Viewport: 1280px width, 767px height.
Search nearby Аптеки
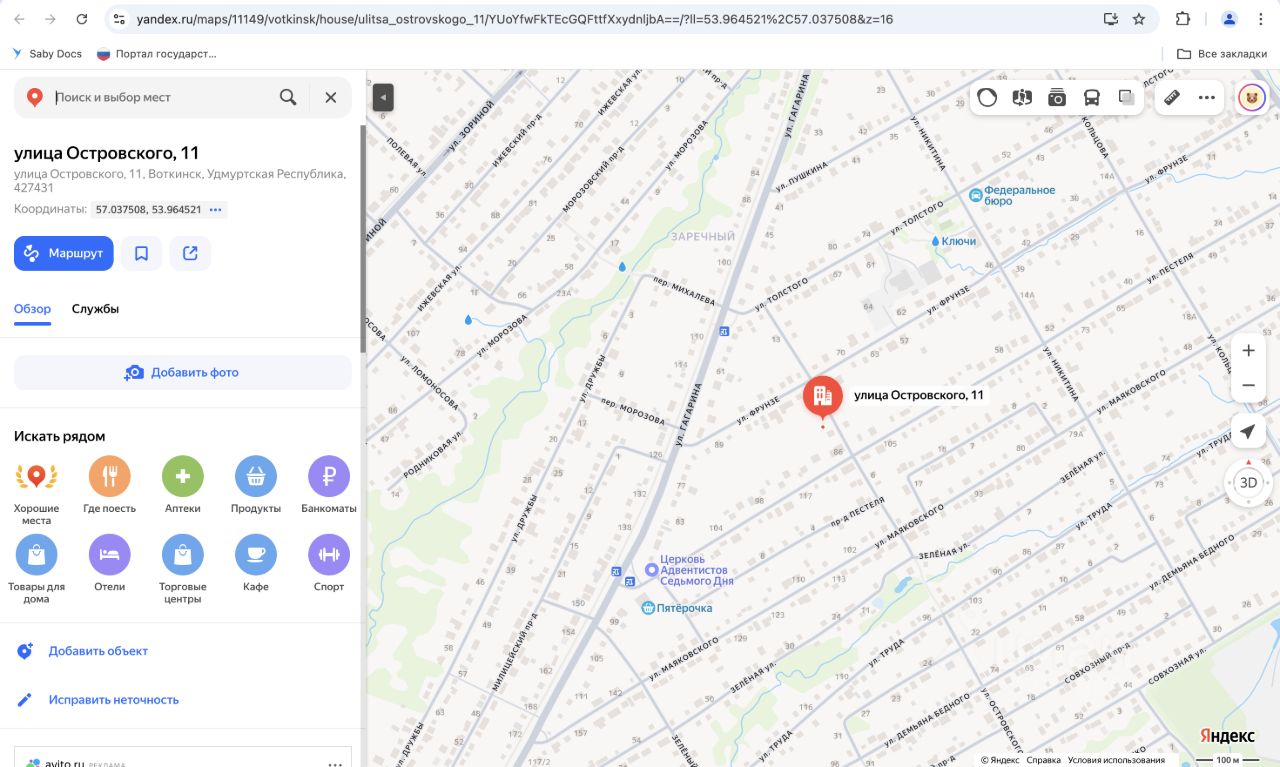pos(183,486)
